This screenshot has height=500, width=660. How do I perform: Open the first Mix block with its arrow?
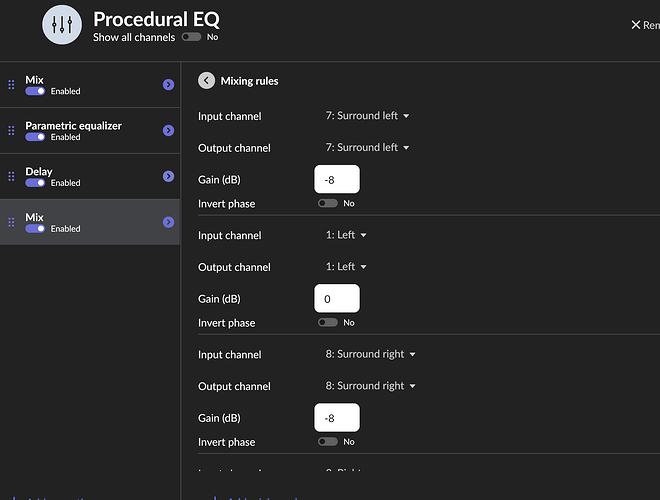pos(168,85)
